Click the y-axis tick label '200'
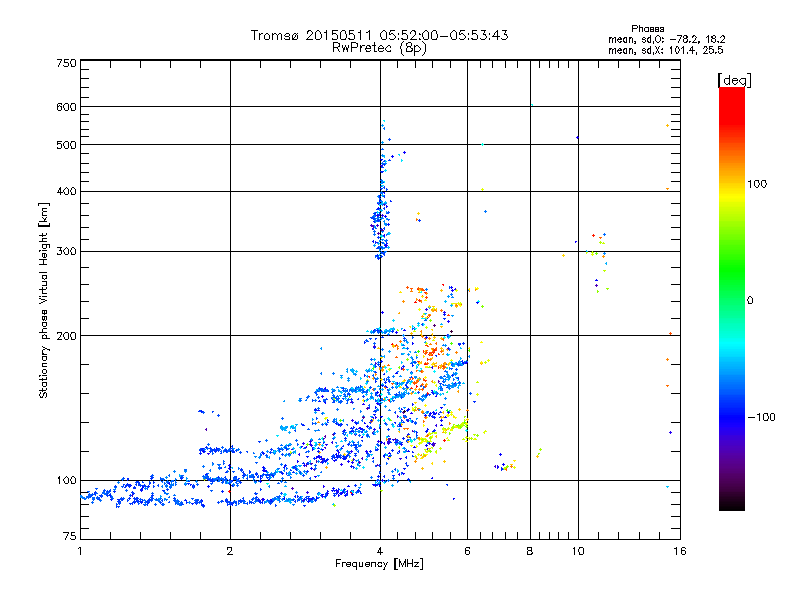 [67, 336]
